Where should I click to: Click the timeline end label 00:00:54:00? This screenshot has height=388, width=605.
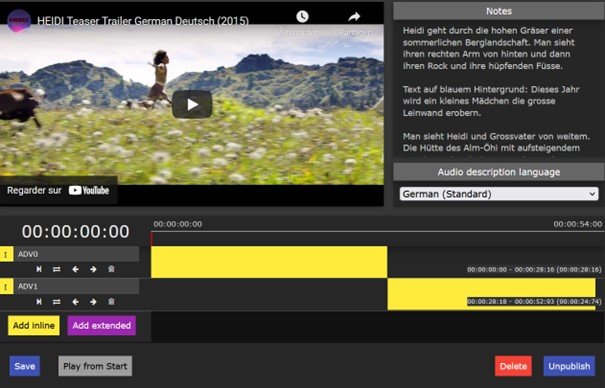[x=578, y=224]
